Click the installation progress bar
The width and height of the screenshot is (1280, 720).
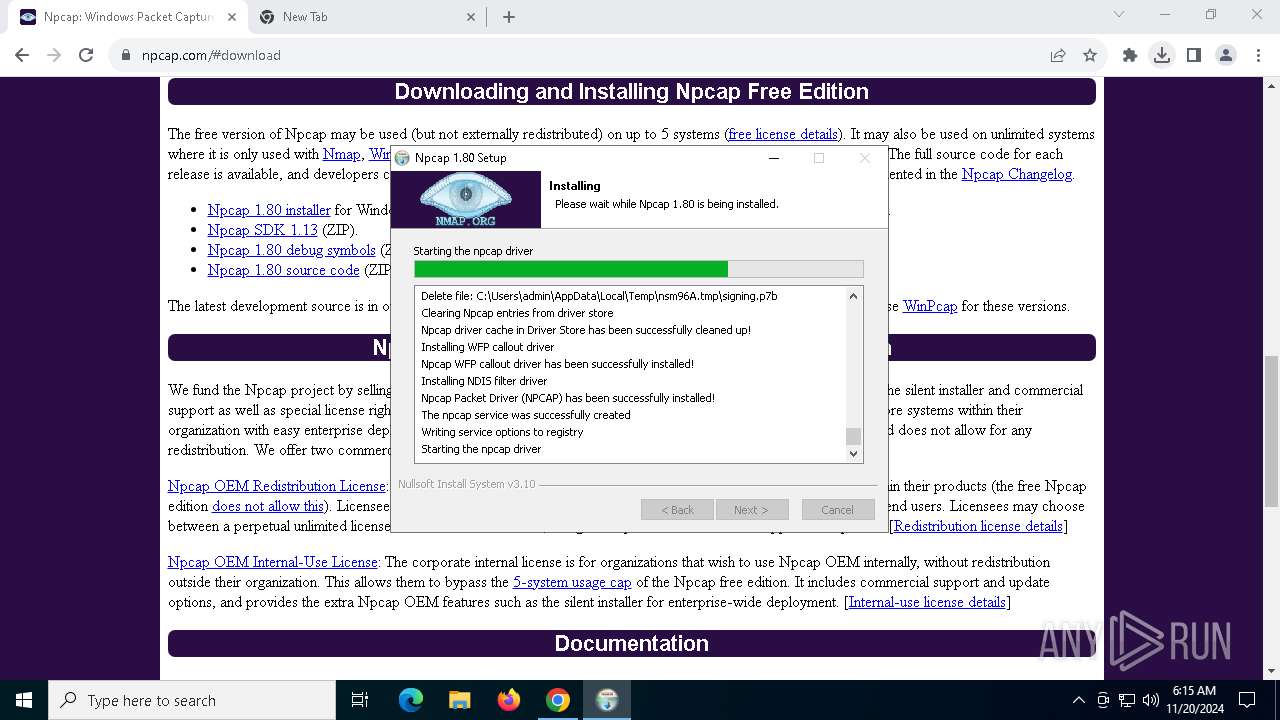[638, 269]
